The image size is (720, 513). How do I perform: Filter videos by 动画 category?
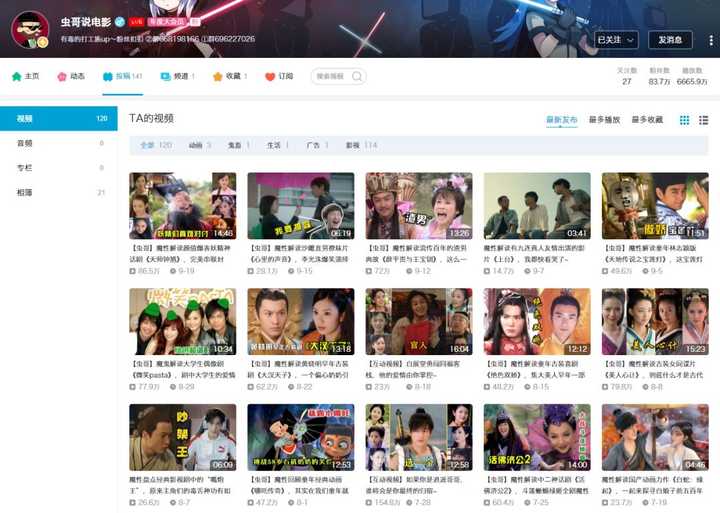(x=200, y=146)
